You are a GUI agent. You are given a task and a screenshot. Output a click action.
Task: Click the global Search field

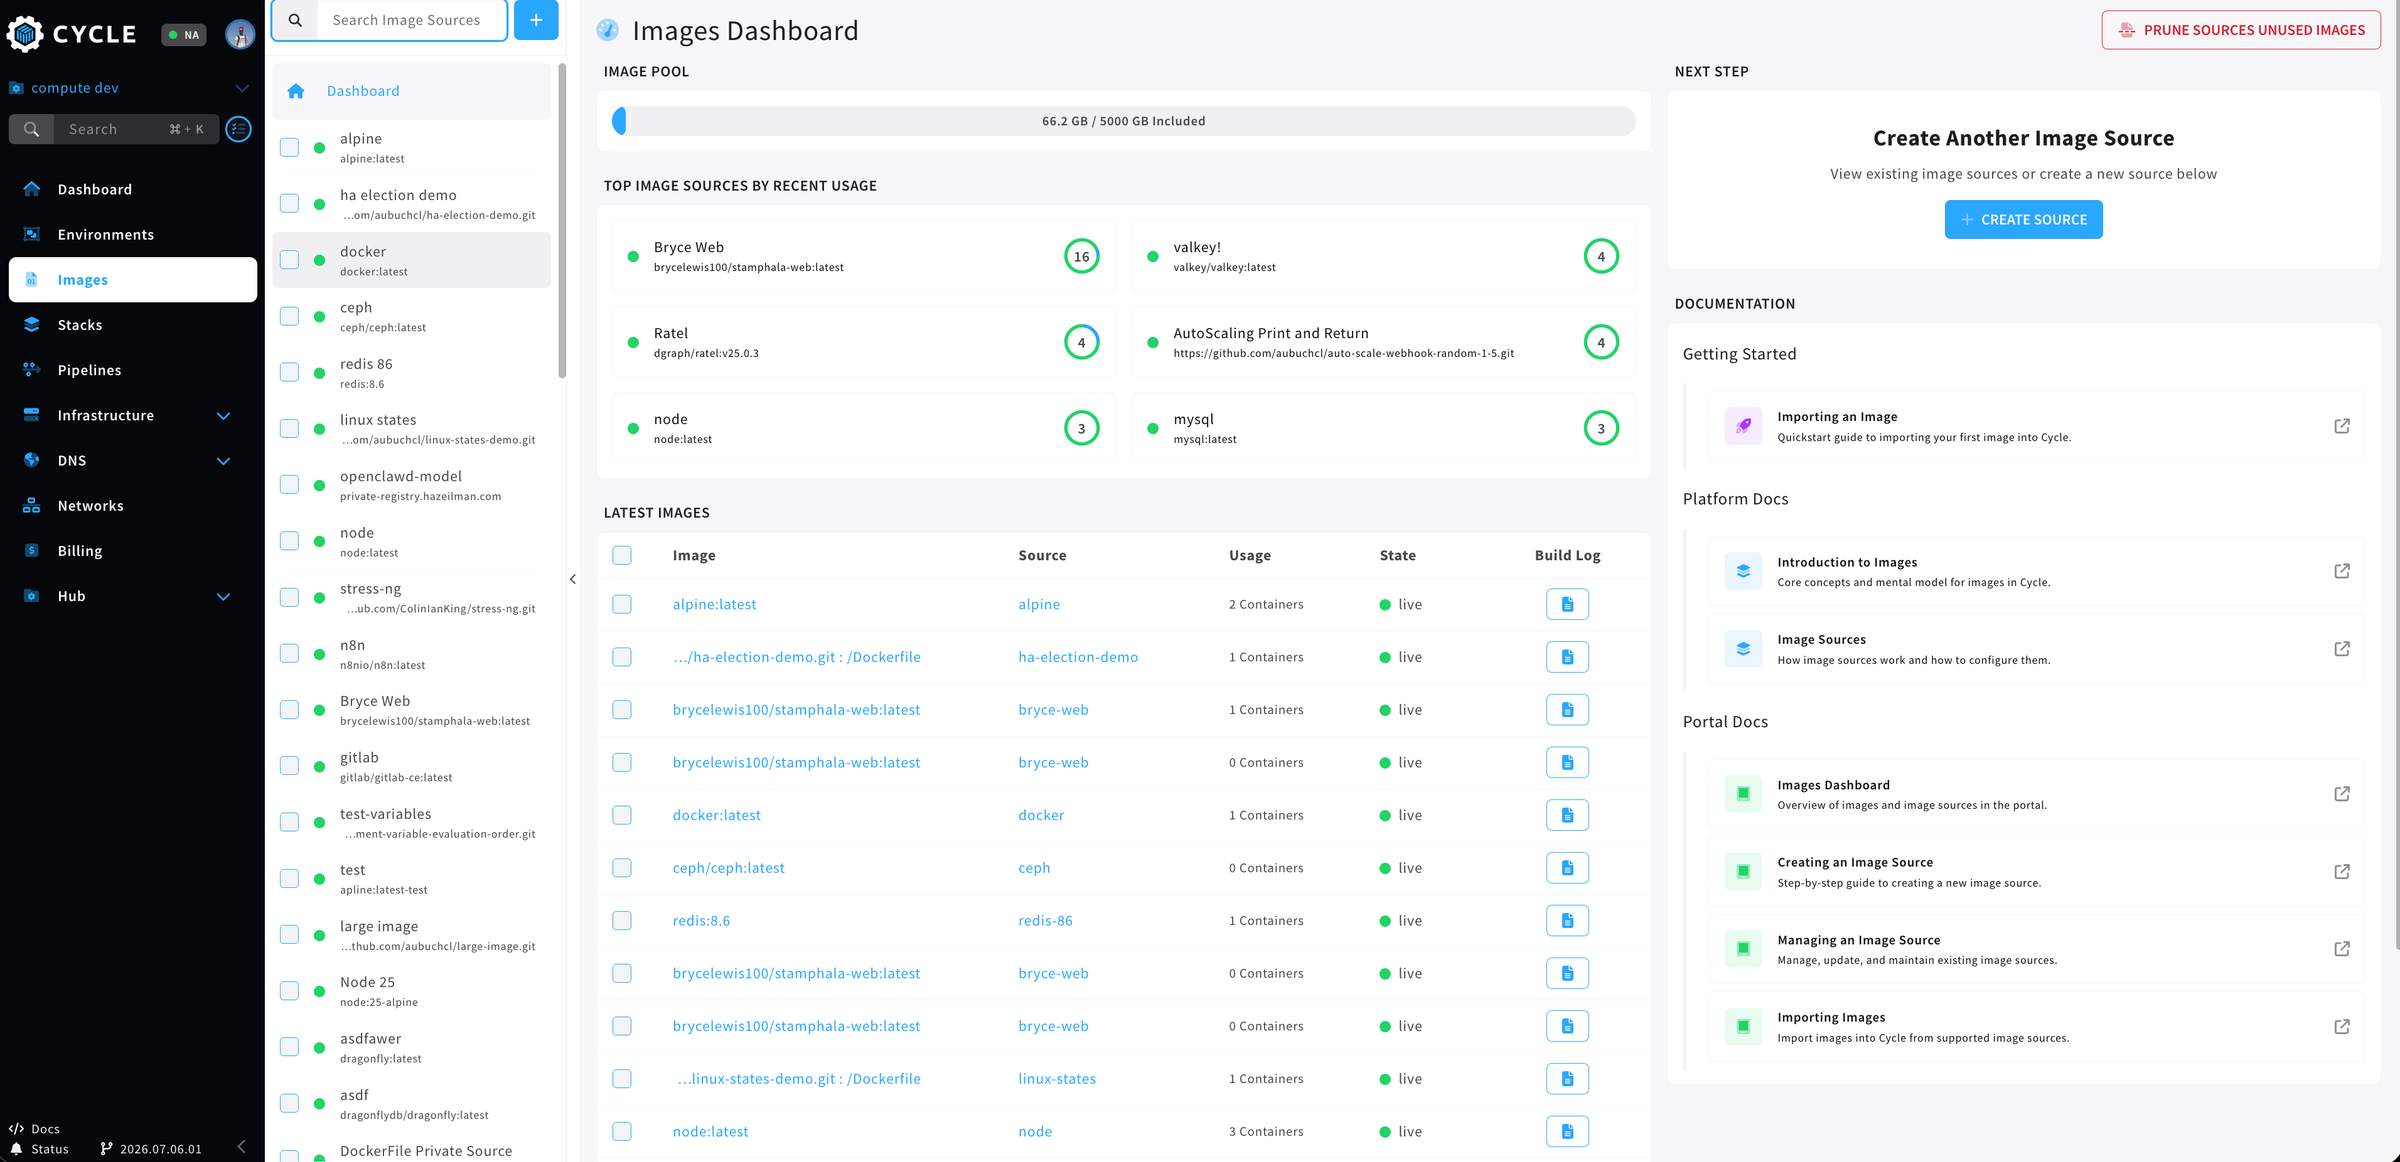point(134,129)
